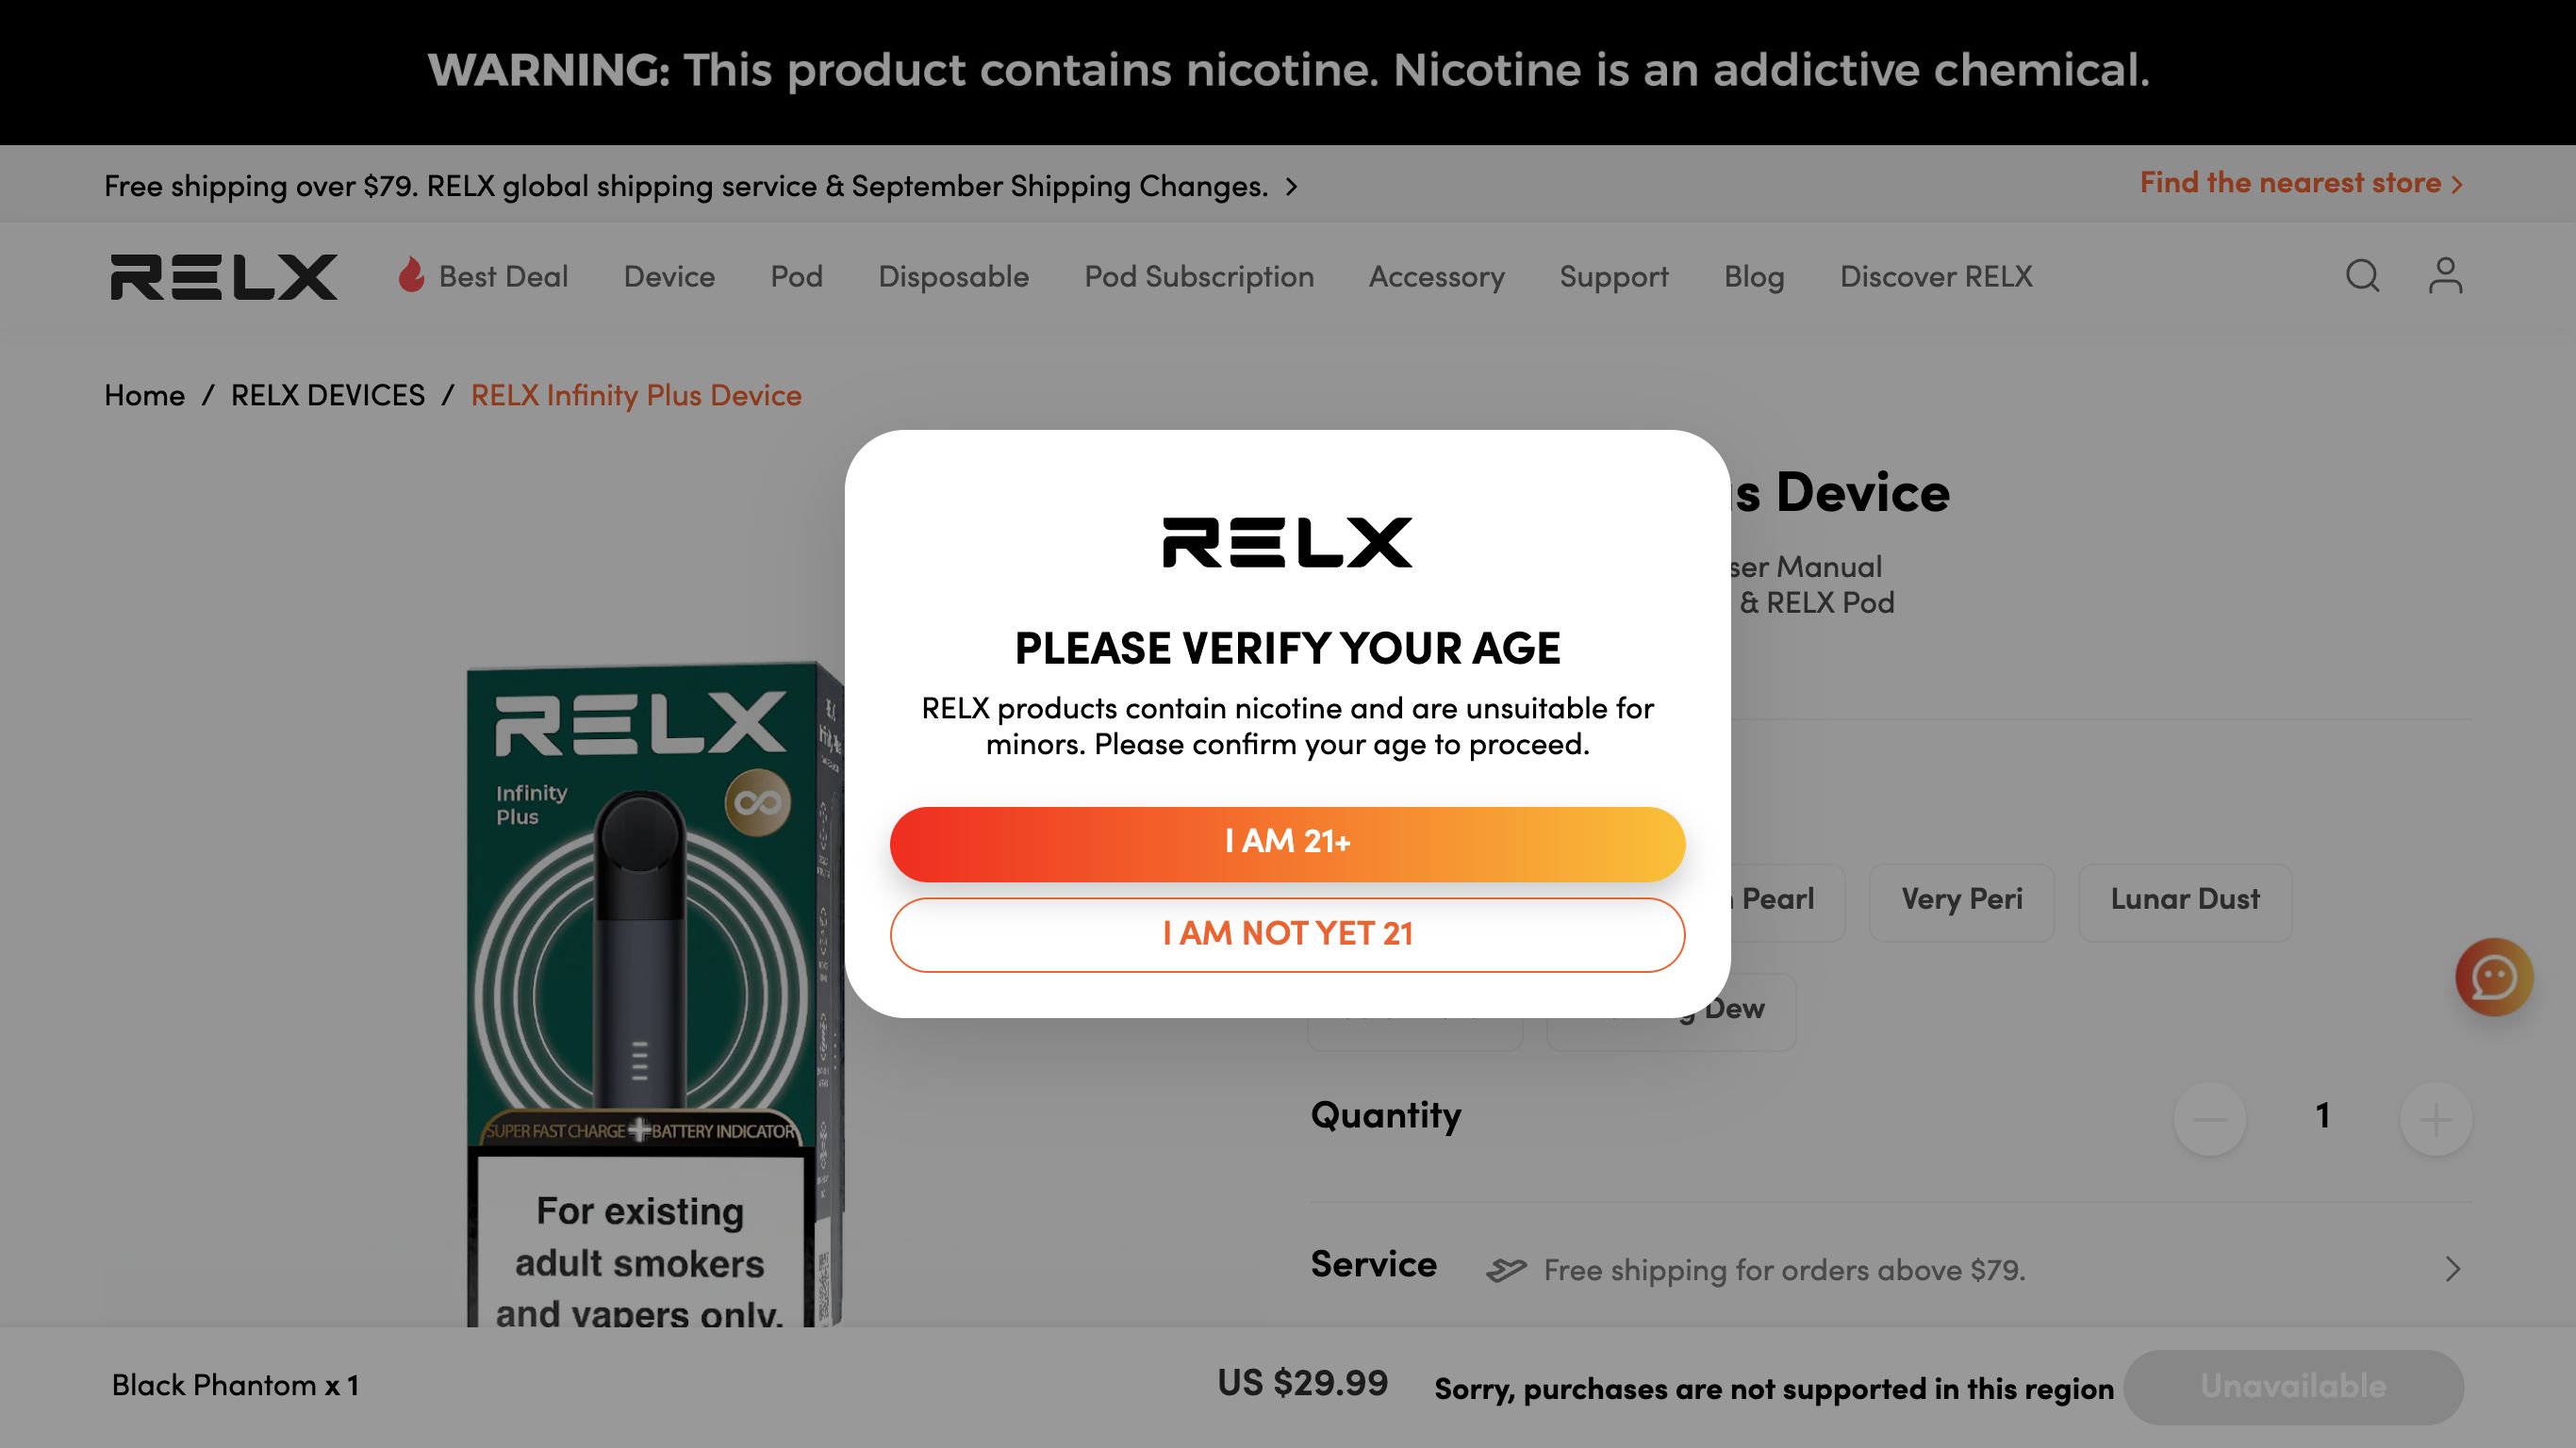Expand Find the nearest store arrow
The width and height of the screenshot is (2576, 1448).
coord(2459,183)
